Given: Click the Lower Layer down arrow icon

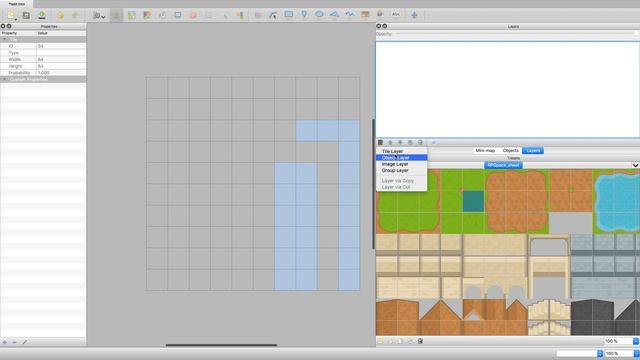Looking at the screenshot, I should tap(400, 142).
